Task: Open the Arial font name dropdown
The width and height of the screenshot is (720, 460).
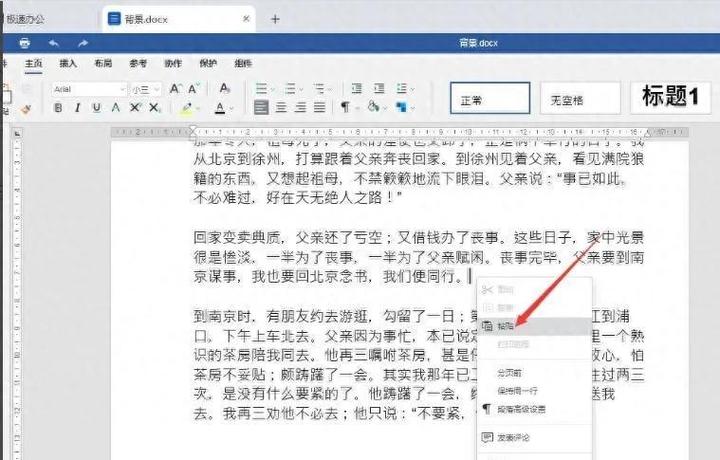Action: [x=121, y=89]
